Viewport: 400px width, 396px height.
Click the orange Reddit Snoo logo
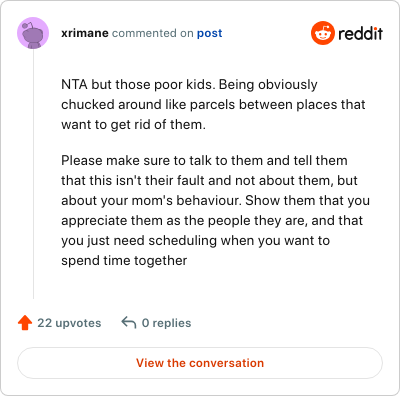coord(322,33)
